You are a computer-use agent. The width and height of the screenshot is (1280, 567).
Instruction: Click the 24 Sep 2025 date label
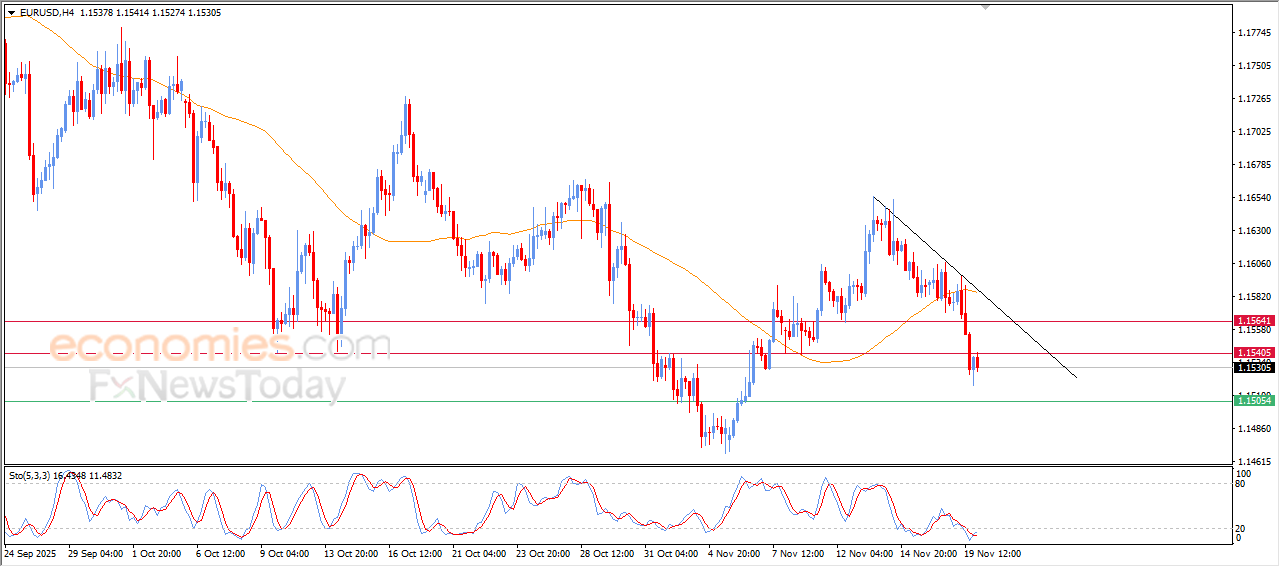click(x=30, y=553)
